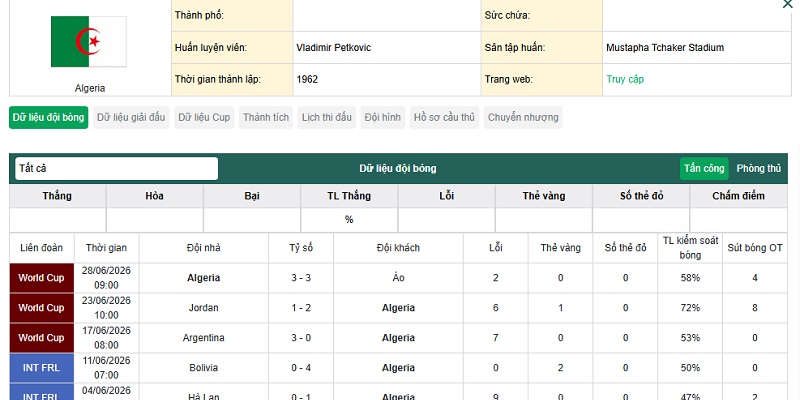This screenshot has height=400, width=800.
Task: Open the Lịch thi đấu tab
Action: [x=327, y=117]
